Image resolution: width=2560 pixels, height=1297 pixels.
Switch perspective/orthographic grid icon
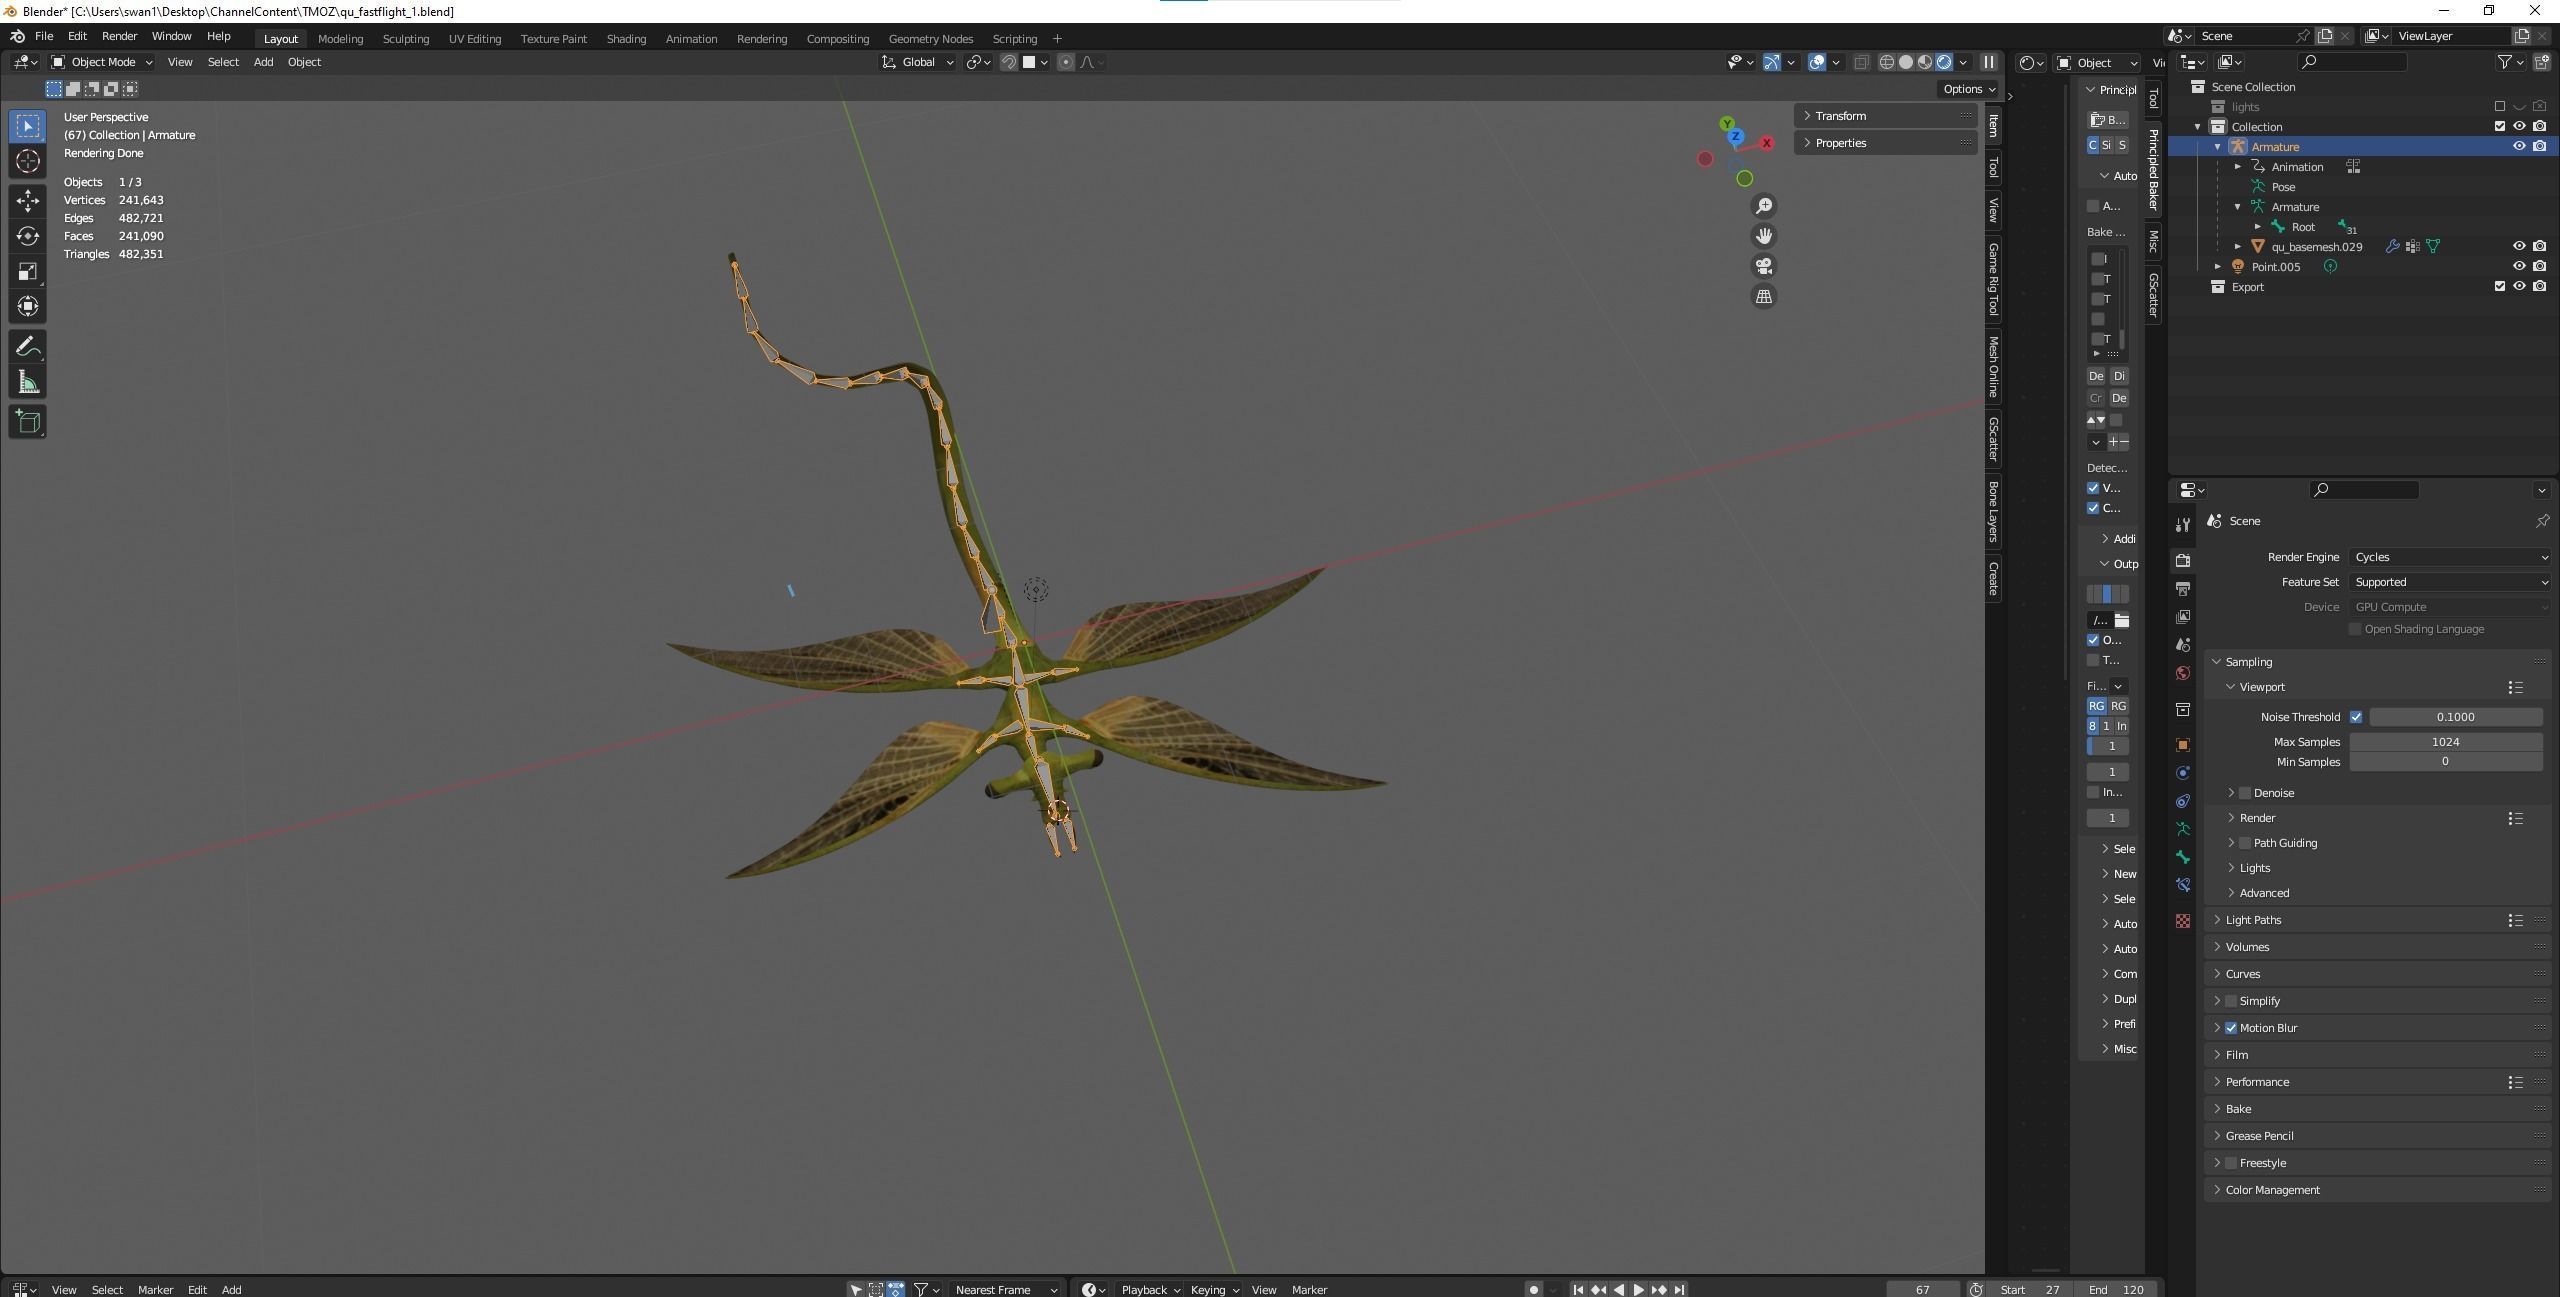pos(1764,296)
